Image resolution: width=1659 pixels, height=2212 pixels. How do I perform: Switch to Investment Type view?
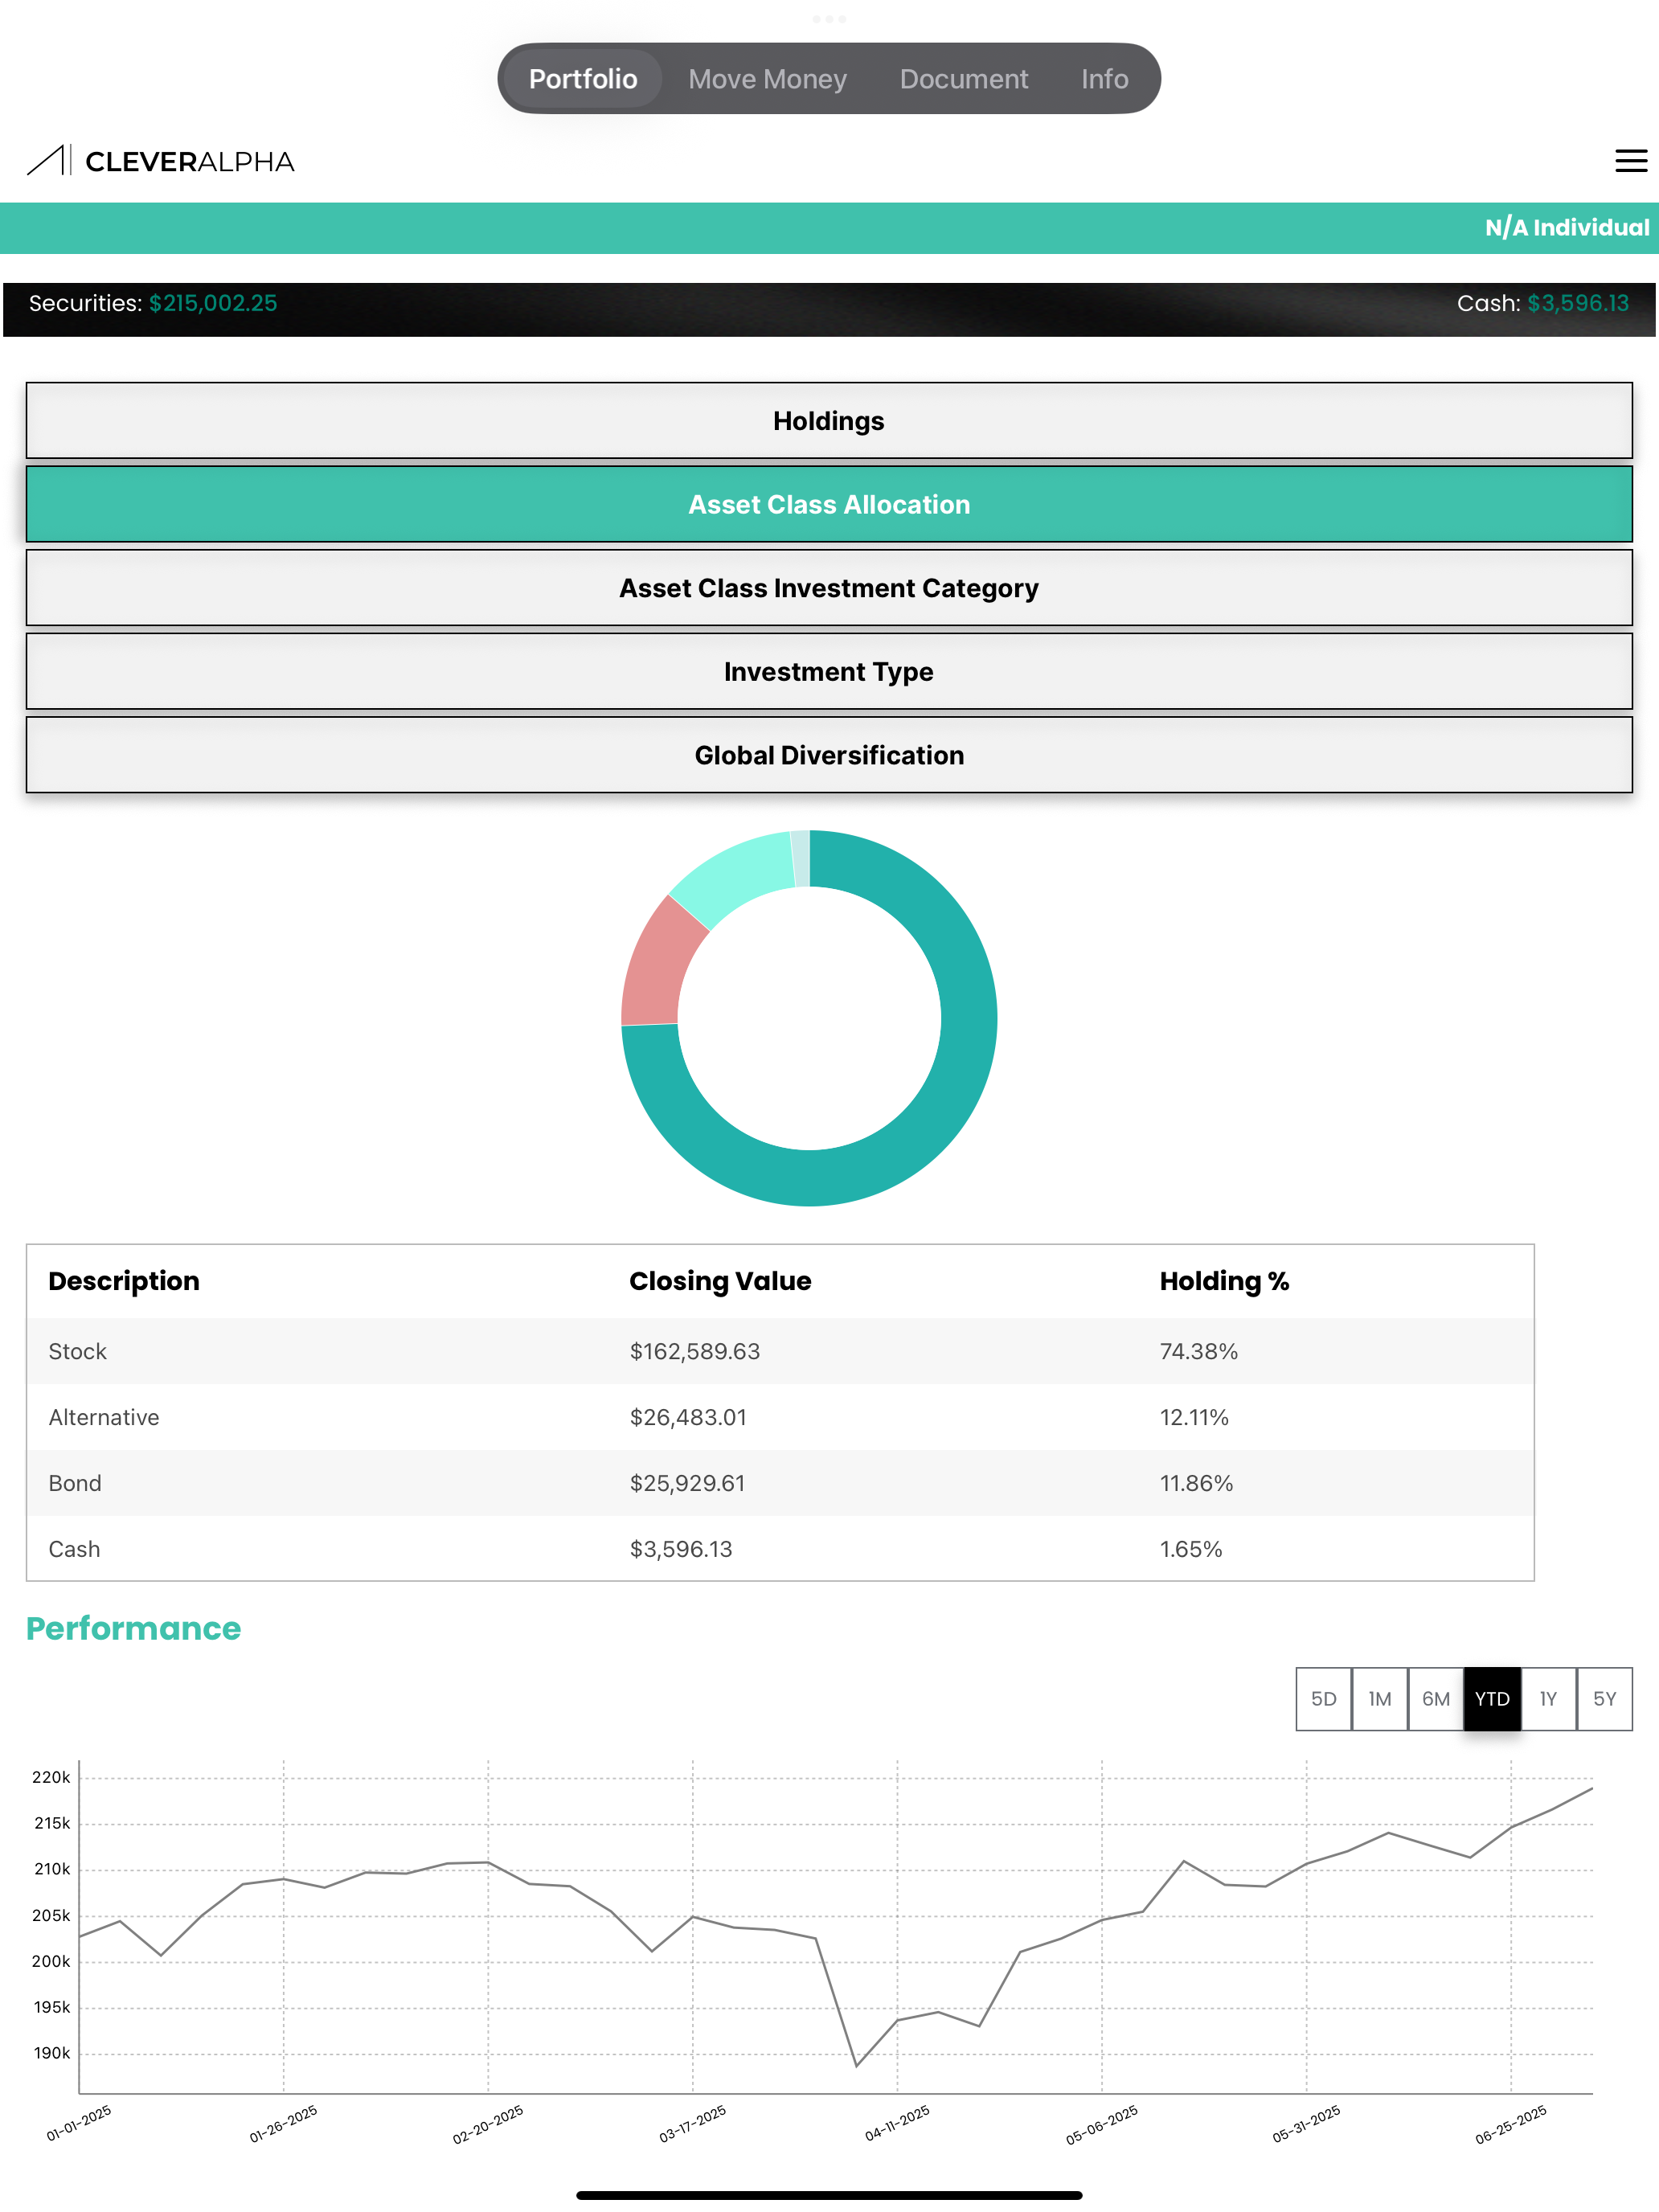click(x=829, y=672)
